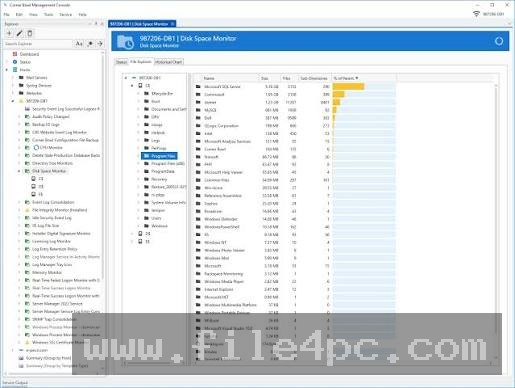Expand the Audit Policy Changed node

coord(19,117)
